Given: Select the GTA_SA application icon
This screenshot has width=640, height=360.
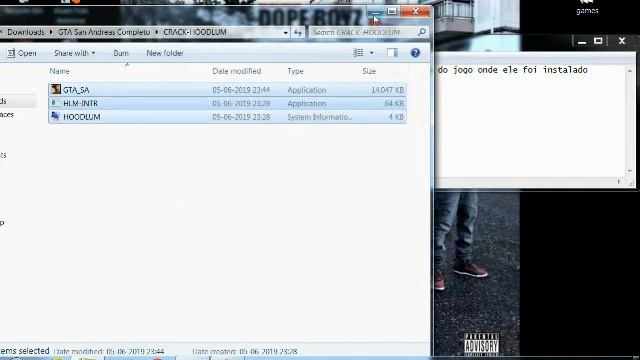Looking at the screenshot, I should coord(56,89).
